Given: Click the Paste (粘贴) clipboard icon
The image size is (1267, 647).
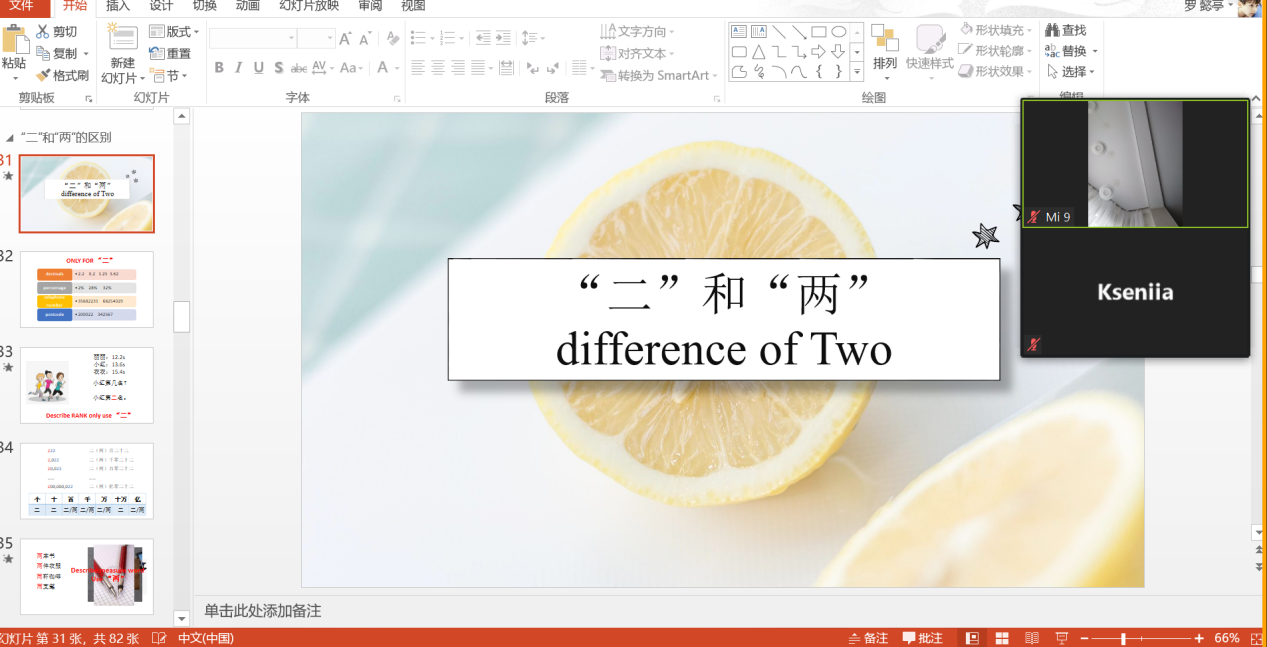Looking at the screenshot, I should click(14, 41).
